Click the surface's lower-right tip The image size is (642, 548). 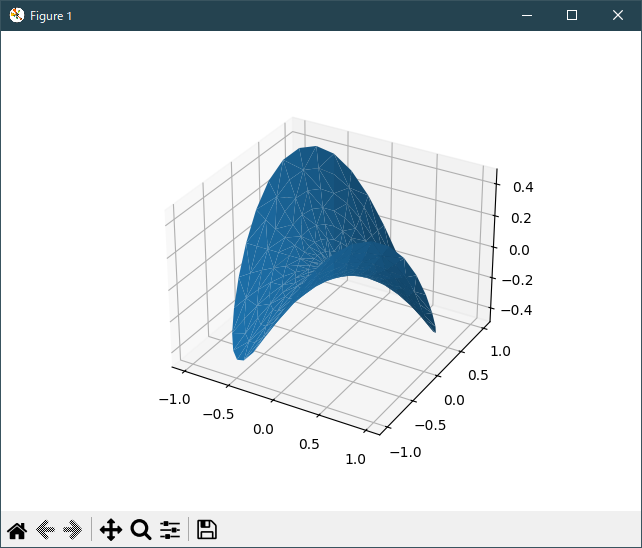(x=433, y=328)
